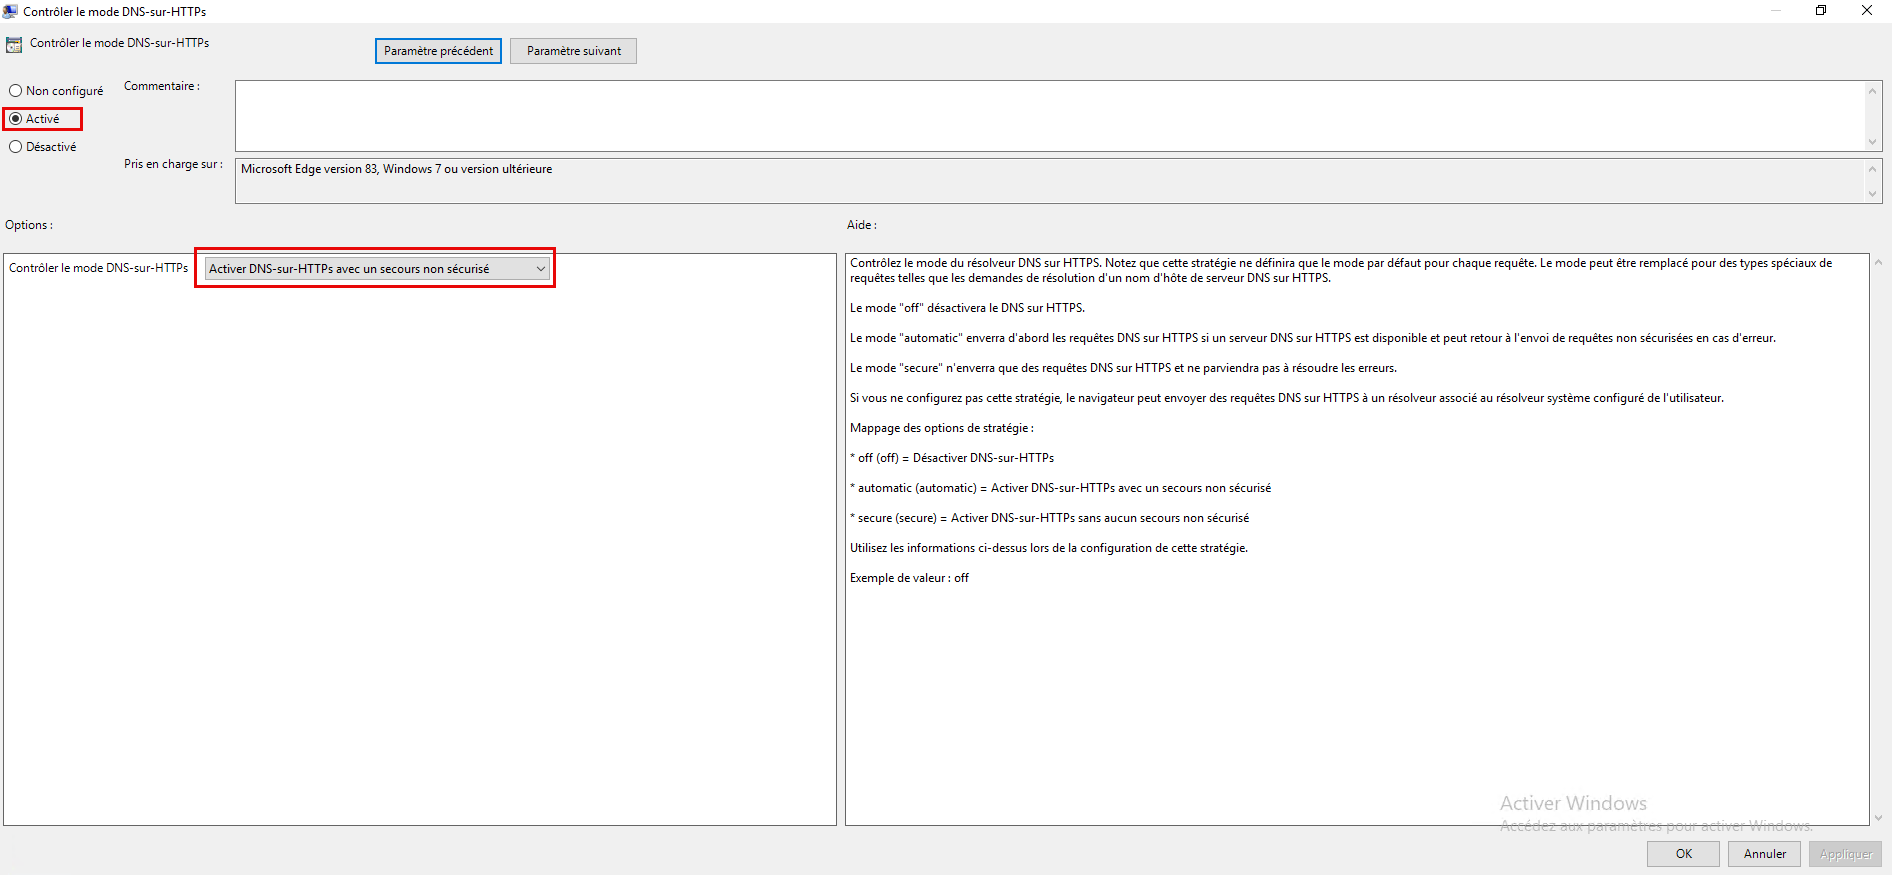Click inside the Commentaire text box

pos(1050,116)
